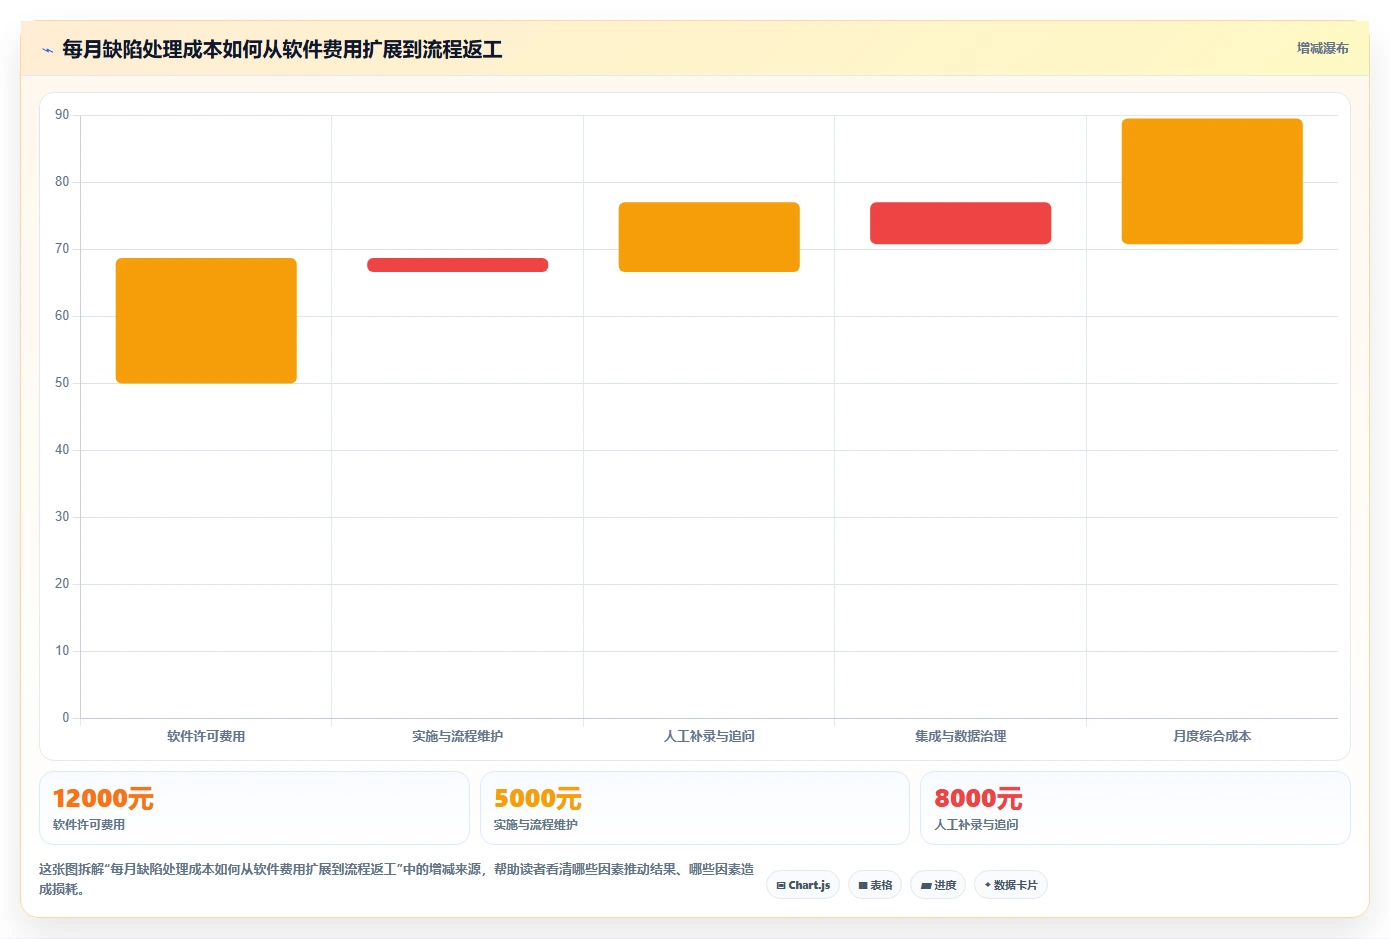The width and height of the screenshot is (1390, 939).
Task: Open the 5000元 实施与流程维护 data card
Action: [695, 808]
